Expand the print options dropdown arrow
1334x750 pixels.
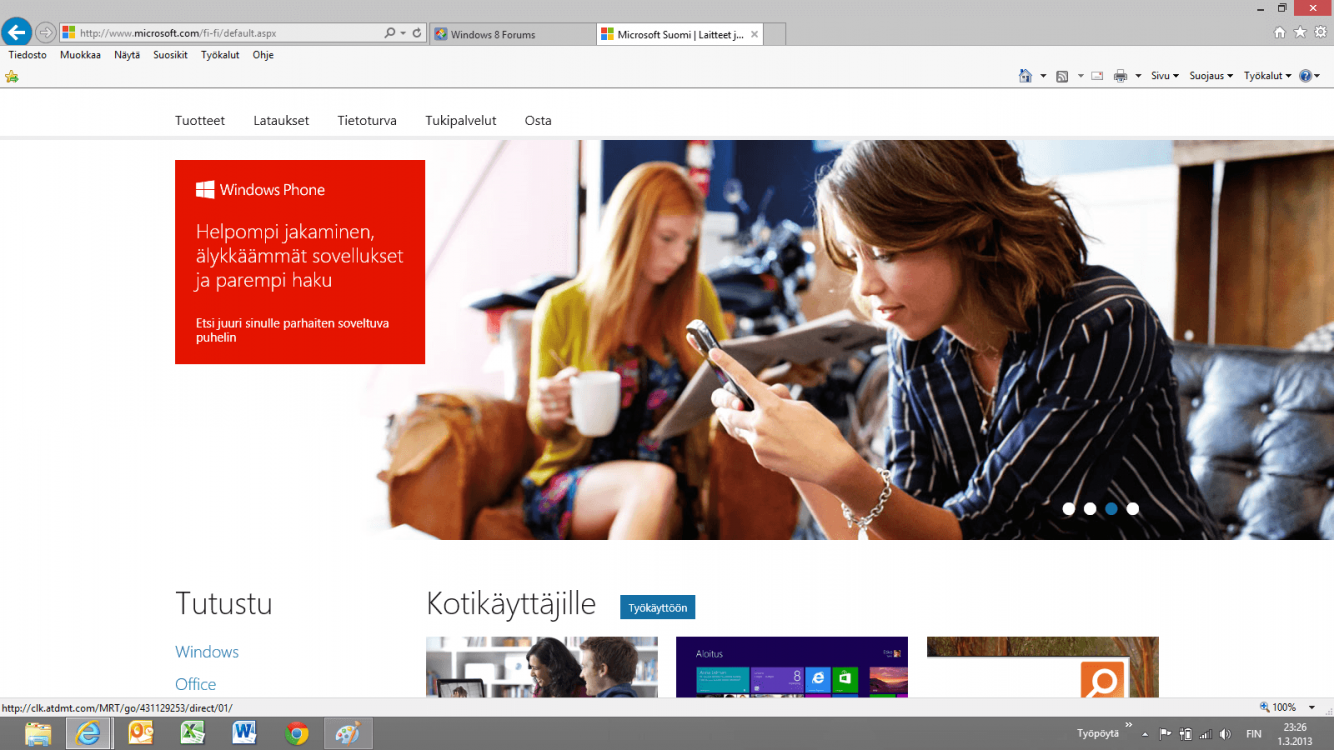click(1138, 76)
